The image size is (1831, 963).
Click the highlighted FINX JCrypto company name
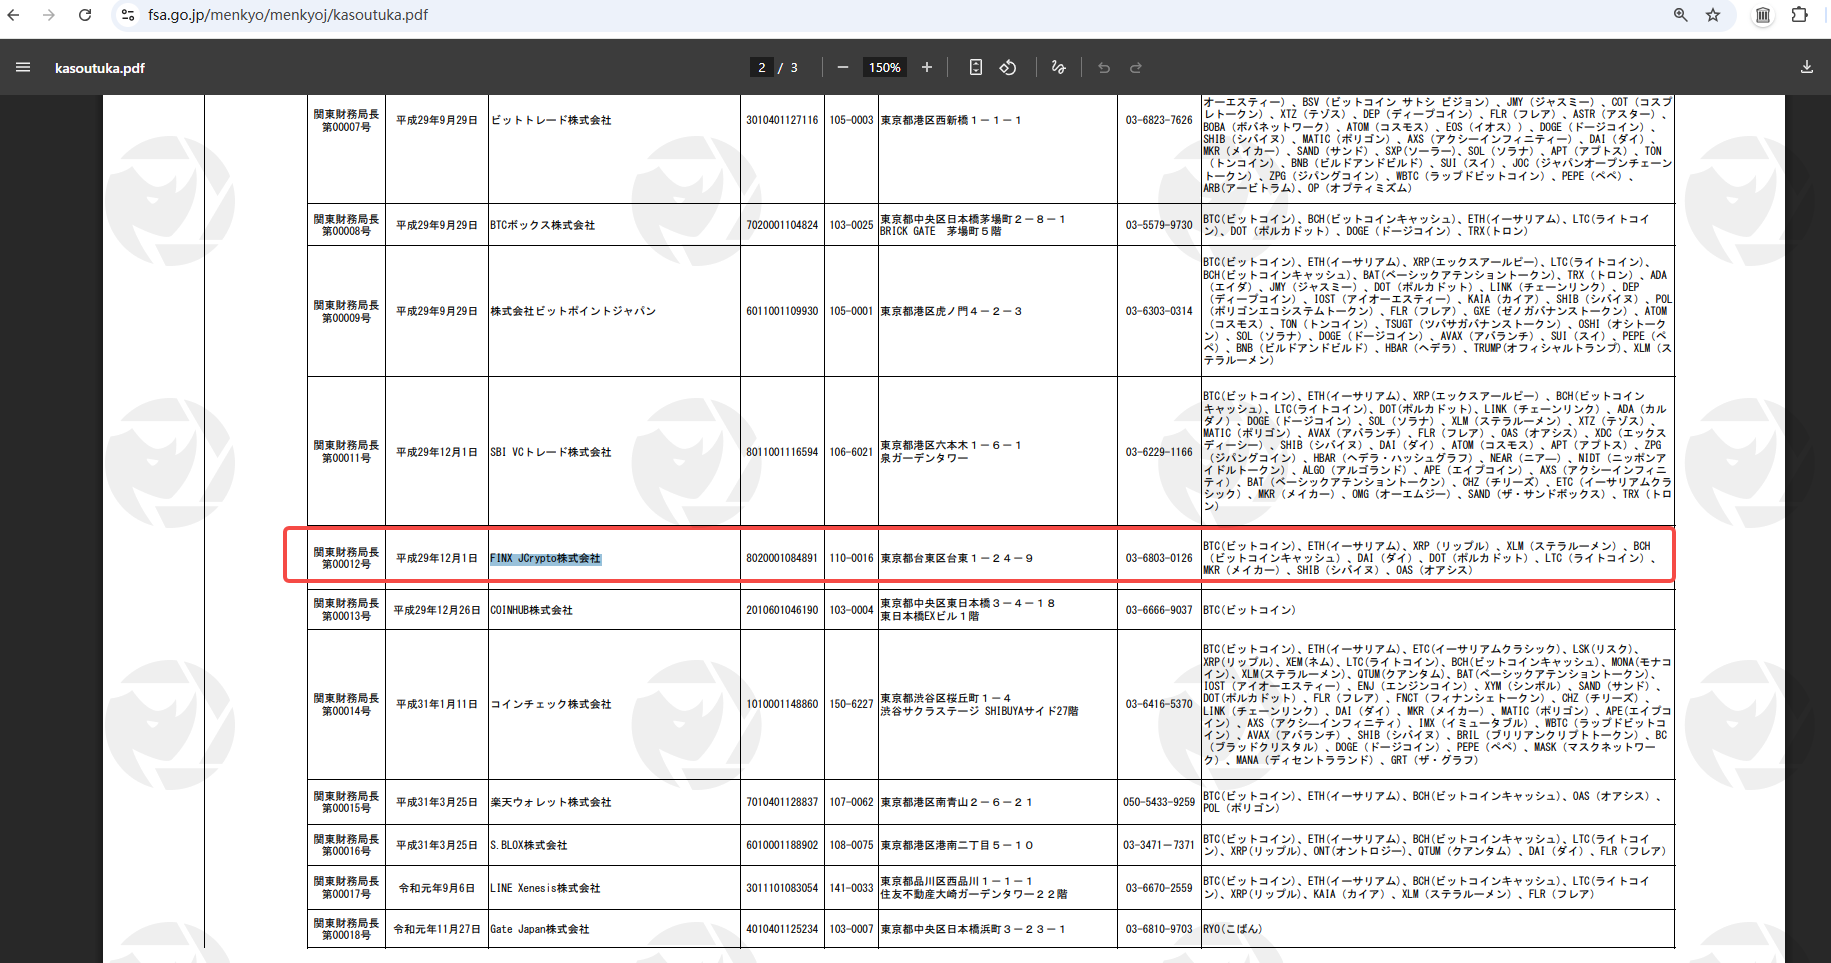coord(545,559)
